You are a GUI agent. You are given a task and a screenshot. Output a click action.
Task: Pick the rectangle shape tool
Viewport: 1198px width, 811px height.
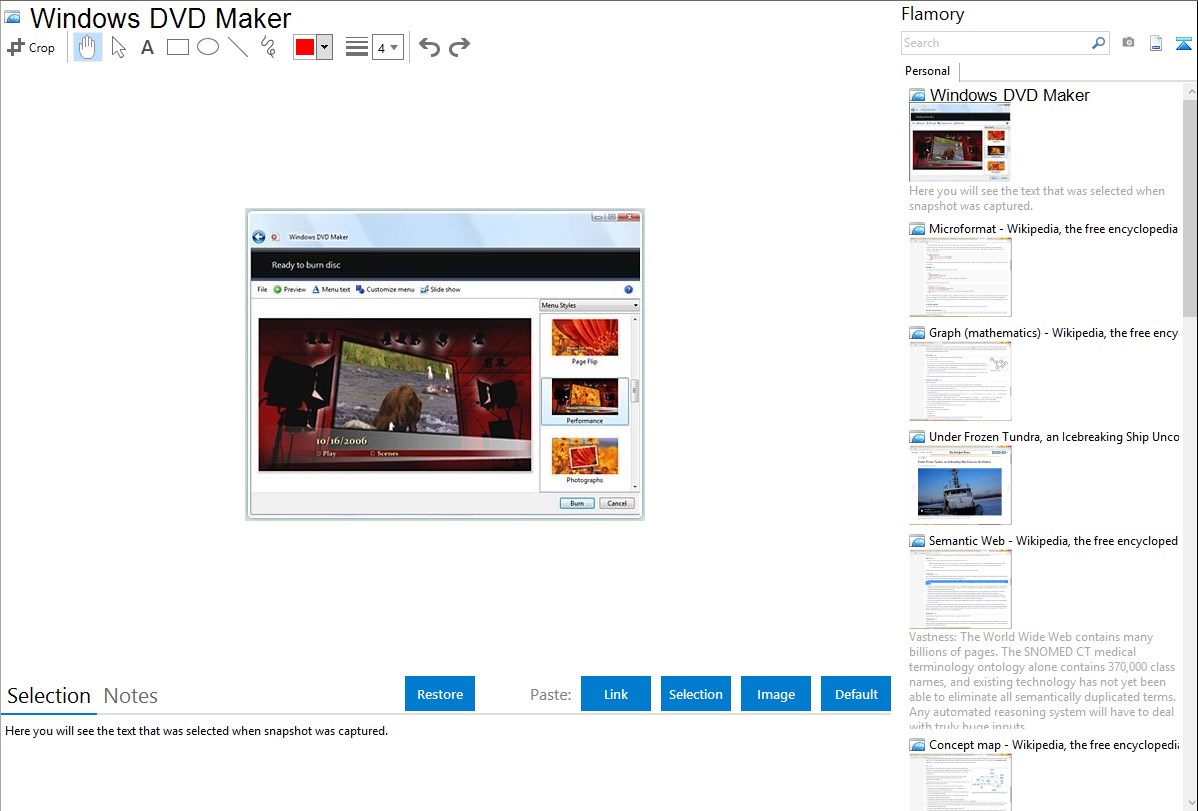(x=178, y=47)
